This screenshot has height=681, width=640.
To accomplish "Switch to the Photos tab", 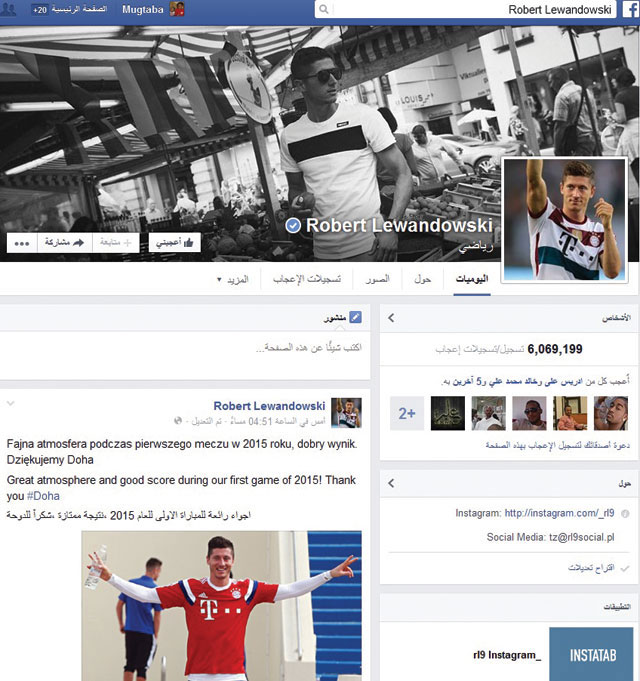I will (x=377, y=279).
